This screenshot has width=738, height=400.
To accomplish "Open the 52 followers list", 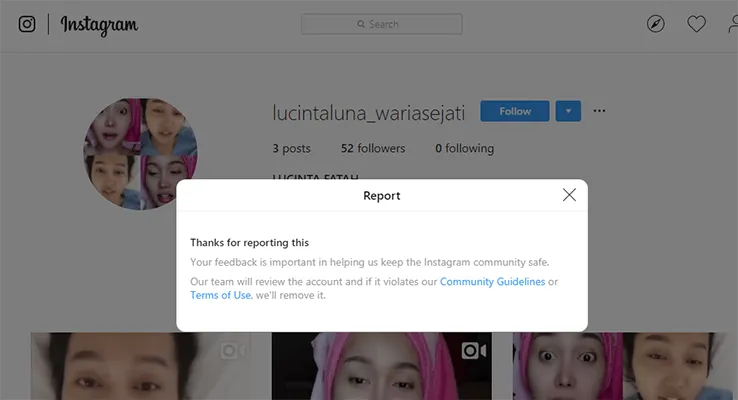I will tap(372, 148).
